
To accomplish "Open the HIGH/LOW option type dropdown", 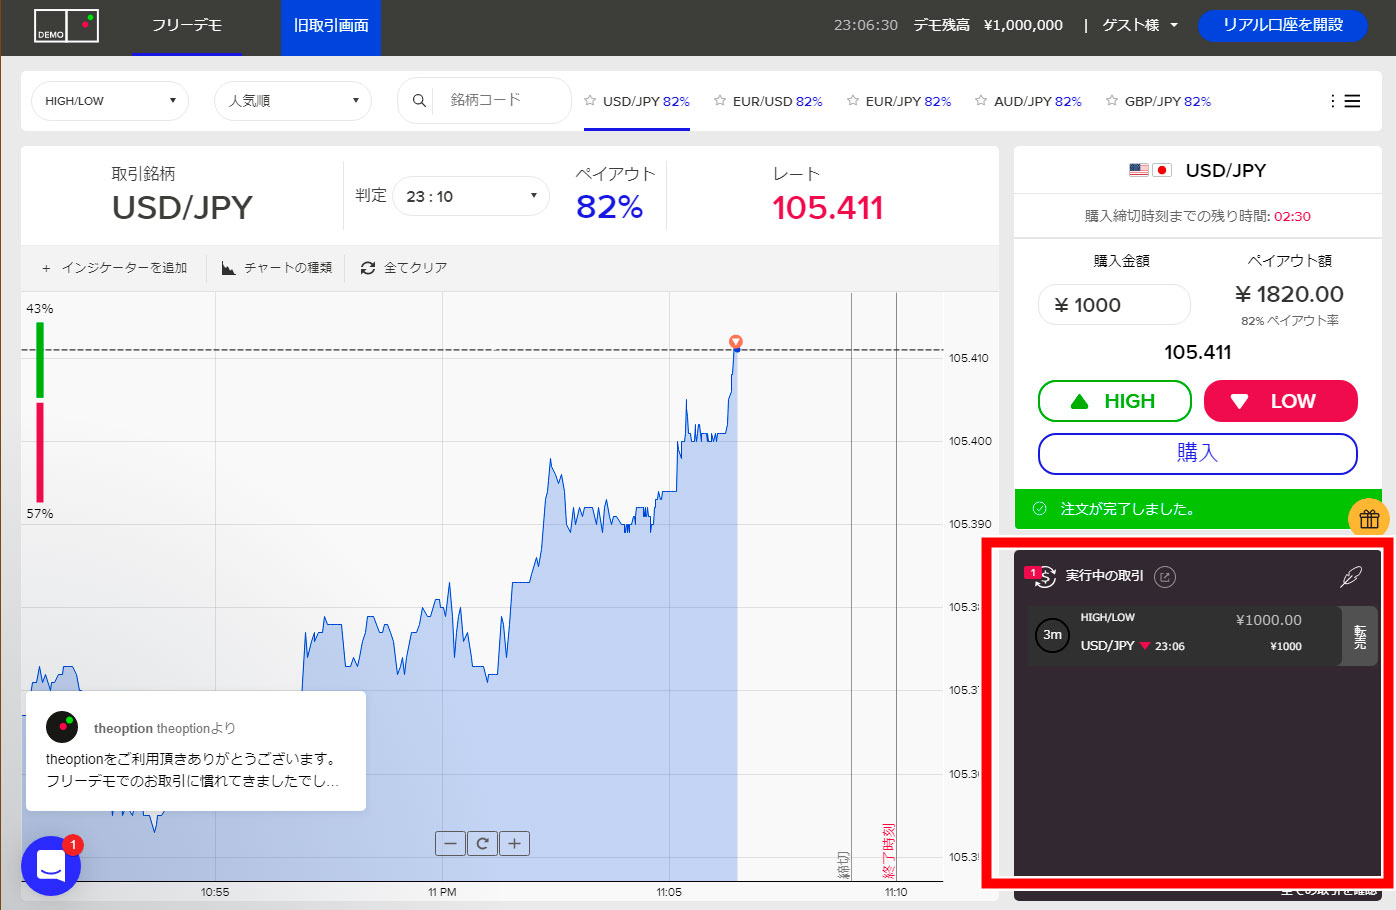I will [110, 101].
